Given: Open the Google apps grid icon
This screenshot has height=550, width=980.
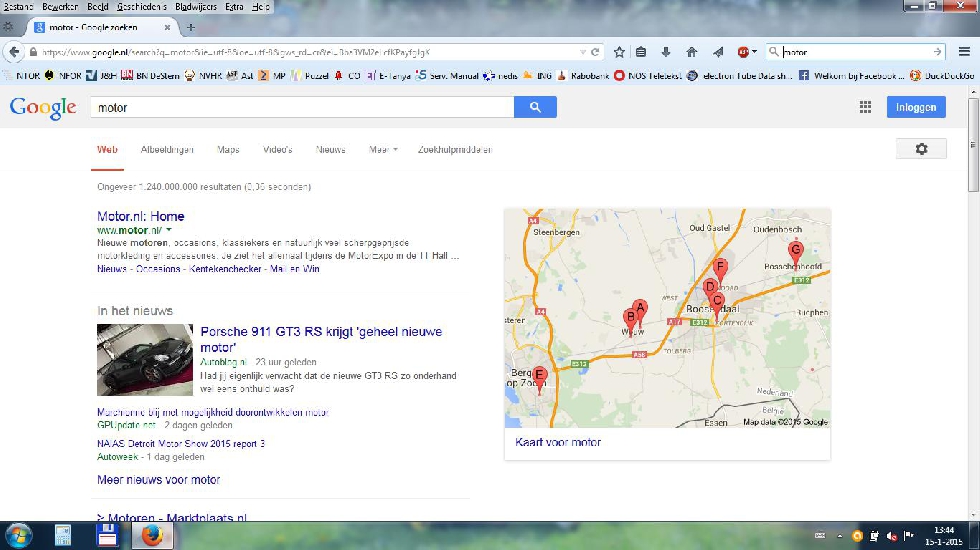Looking at the screenshot, I should (x=865, y=107).
